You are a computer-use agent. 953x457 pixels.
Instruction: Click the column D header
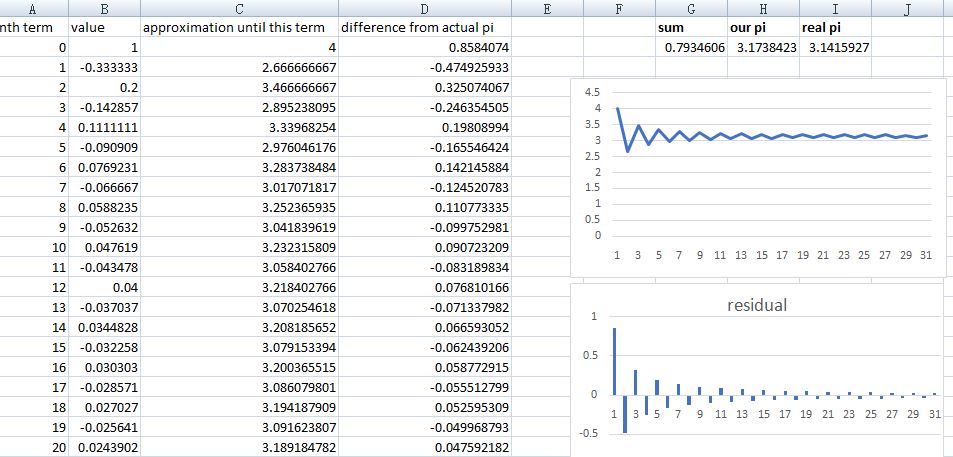tap(425, 9)
